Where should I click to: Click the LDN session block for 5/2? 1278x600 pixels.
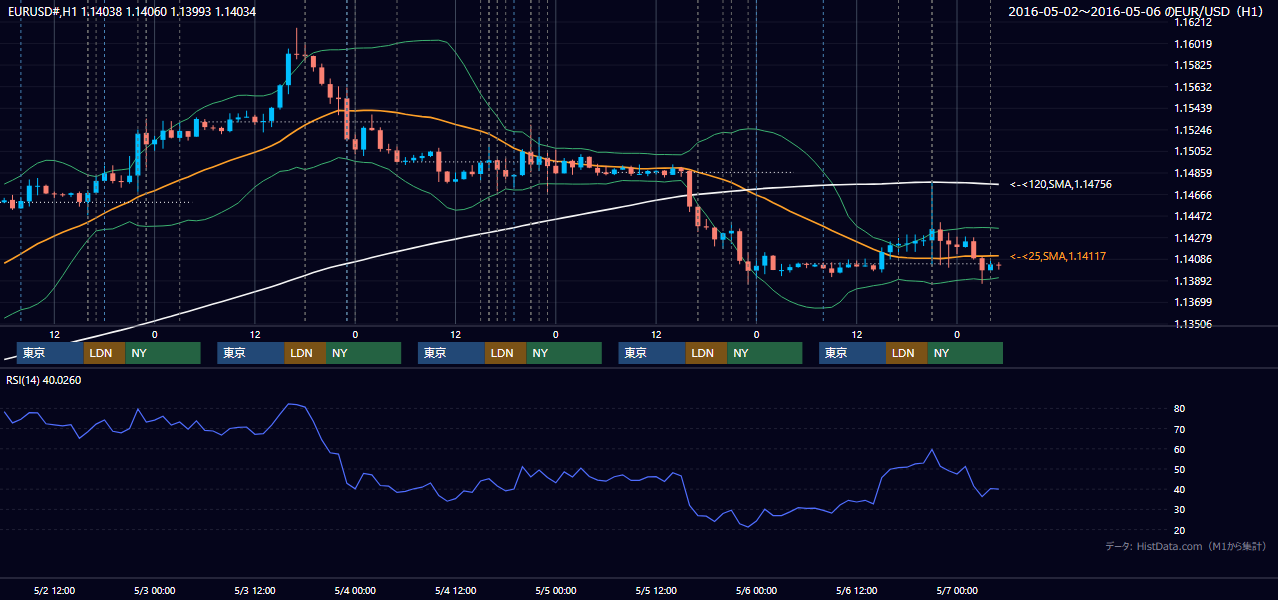pyautogui.click(x=104, y=353)
